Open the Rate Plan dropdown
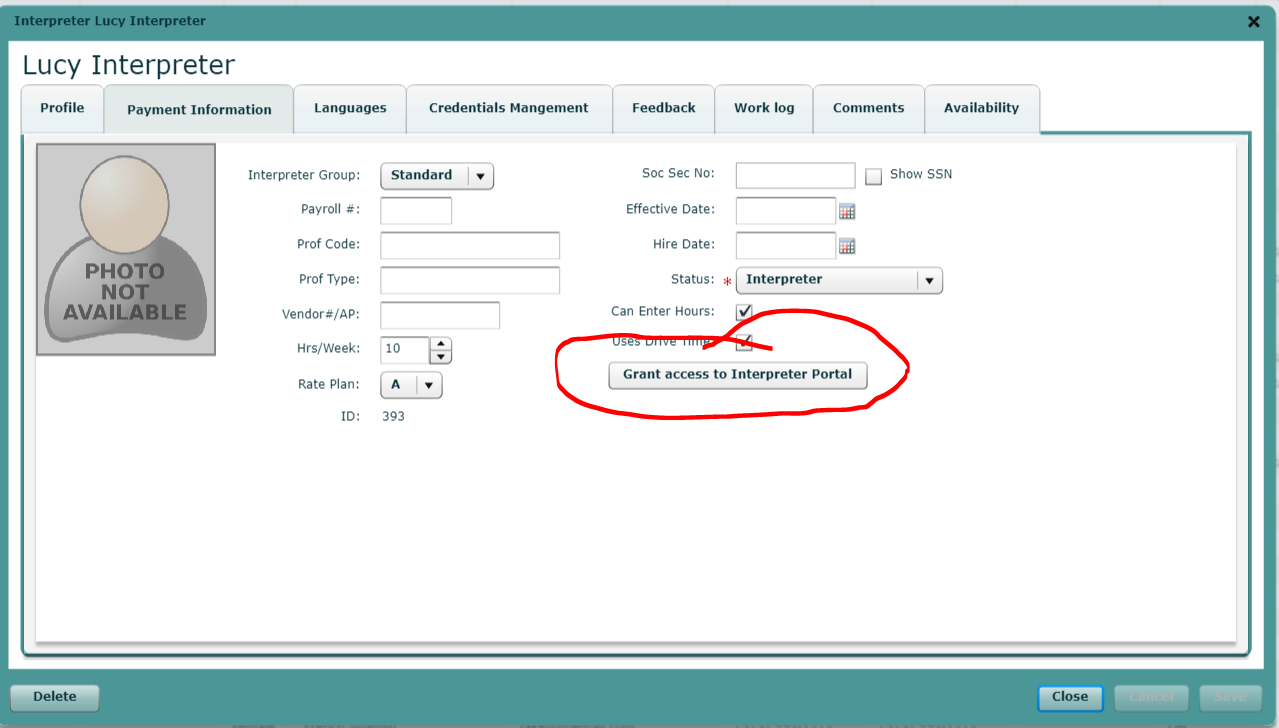1279x728 pixels. [411, 385]
